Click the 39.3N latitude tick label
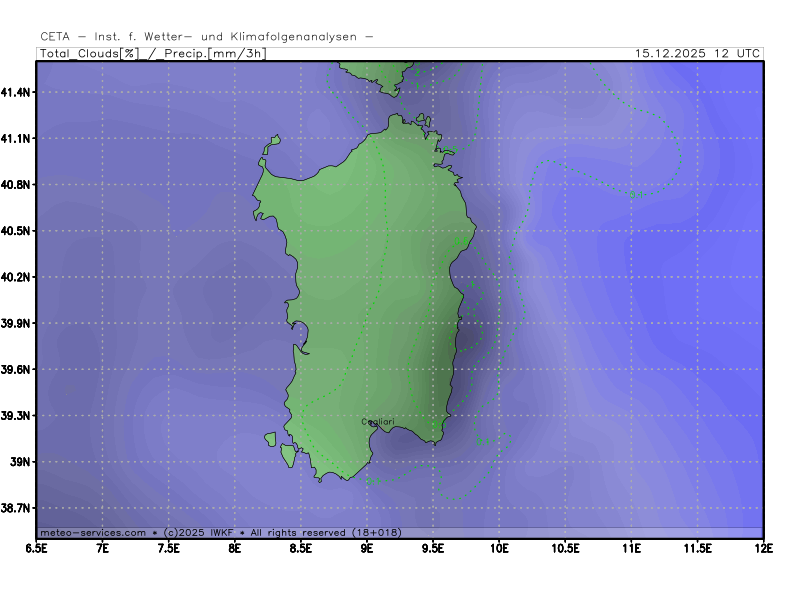 [x=17, y=416]
